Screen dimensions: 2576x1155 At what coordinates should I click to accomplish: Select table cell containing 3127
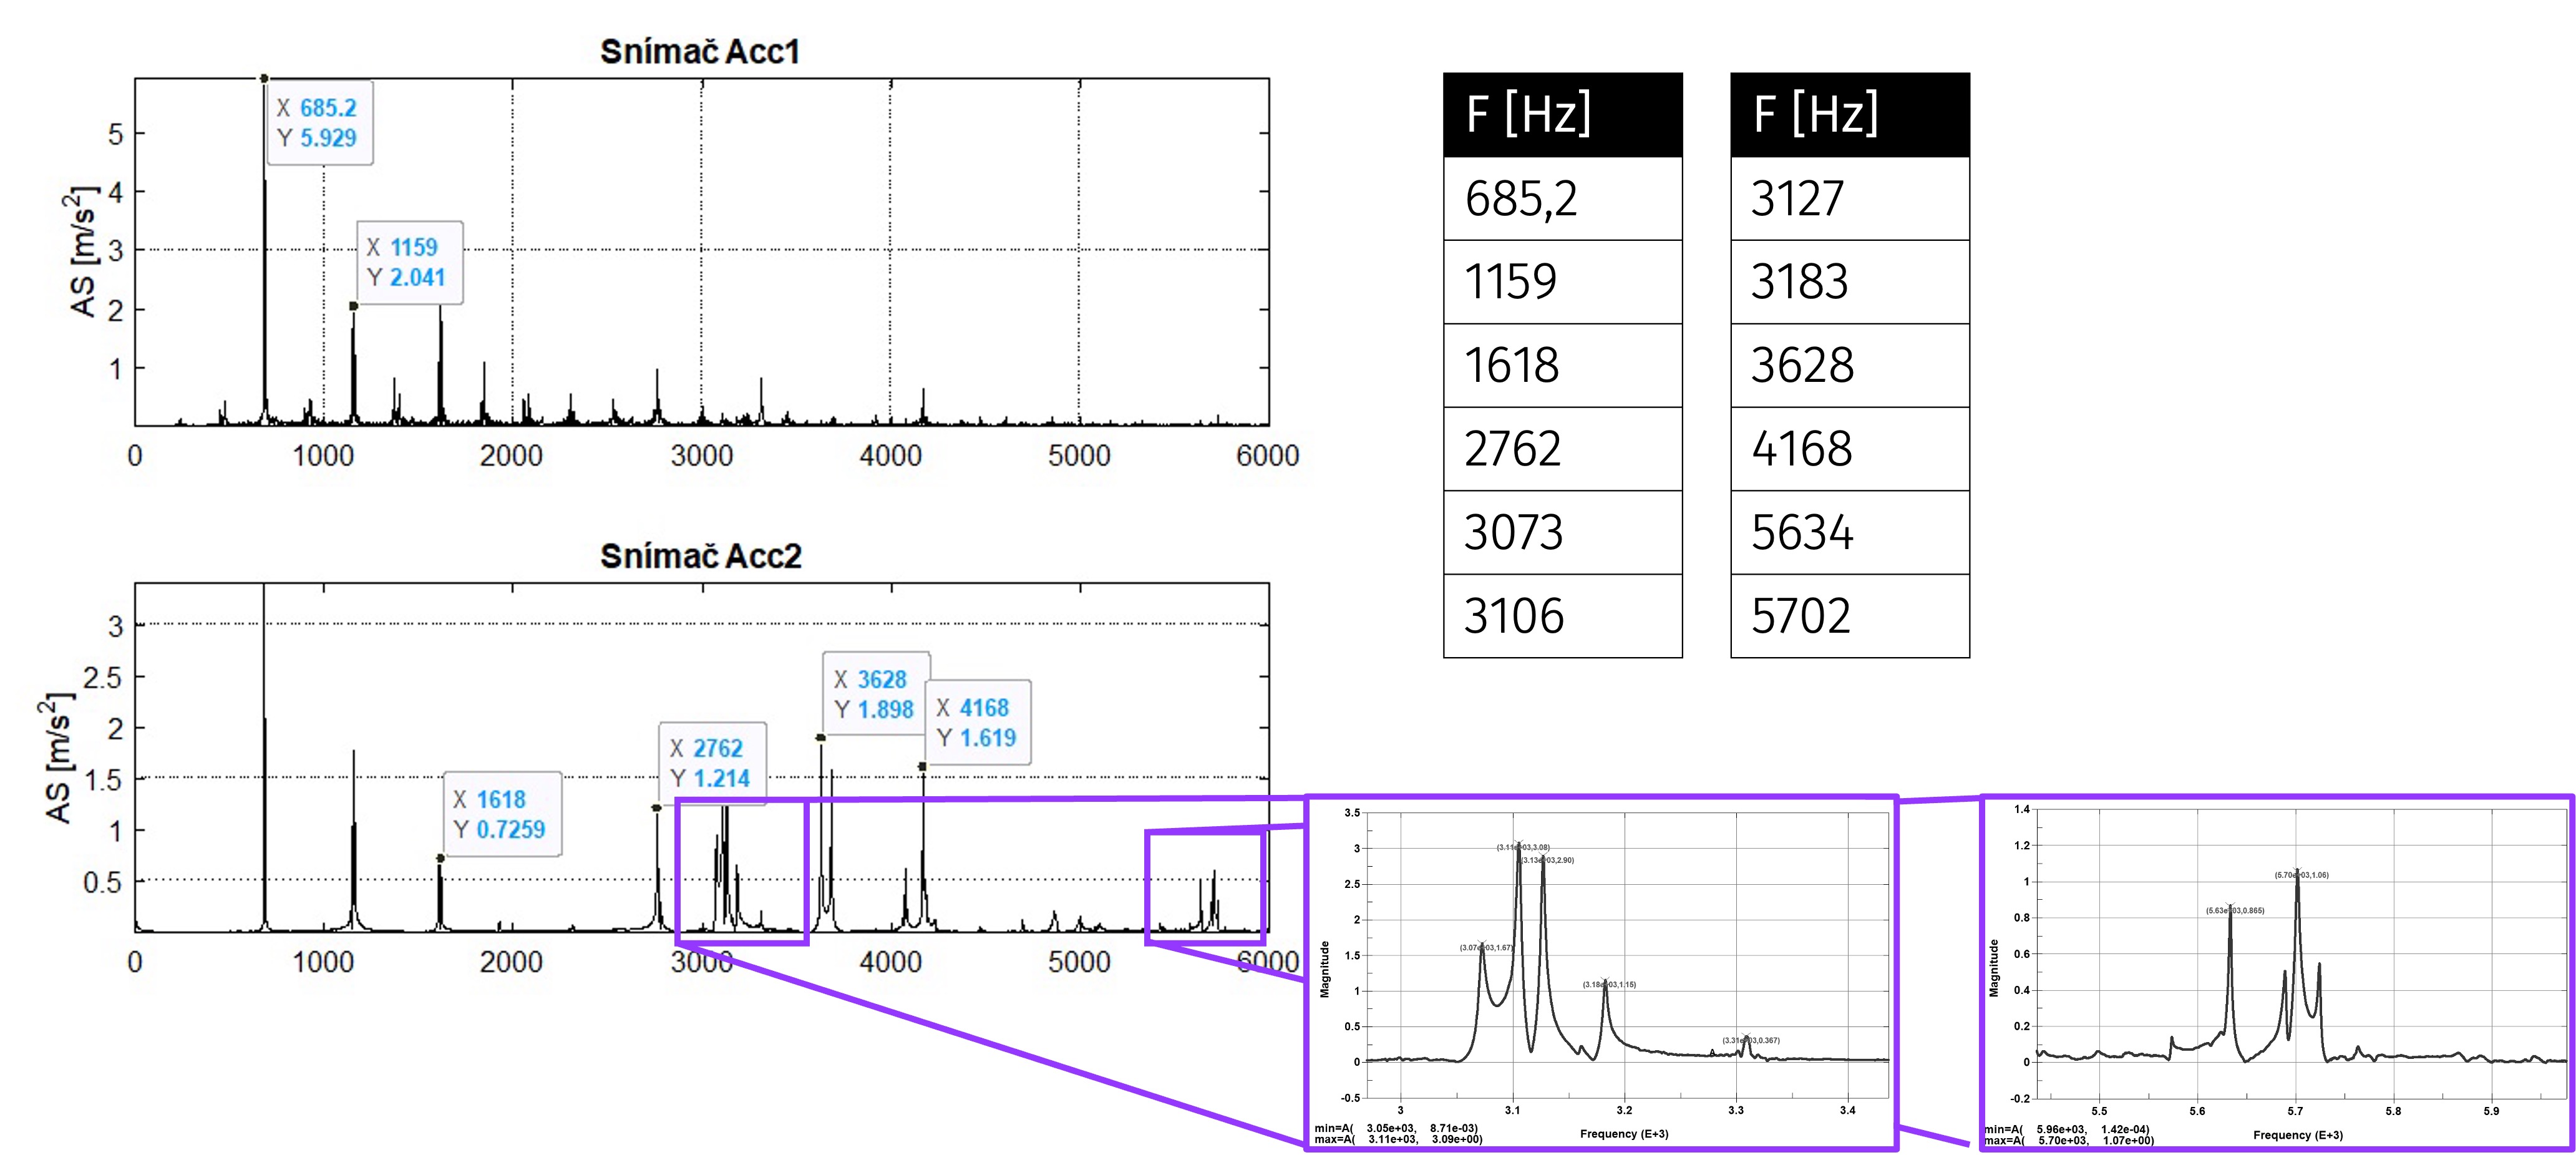pos(1849,198)
